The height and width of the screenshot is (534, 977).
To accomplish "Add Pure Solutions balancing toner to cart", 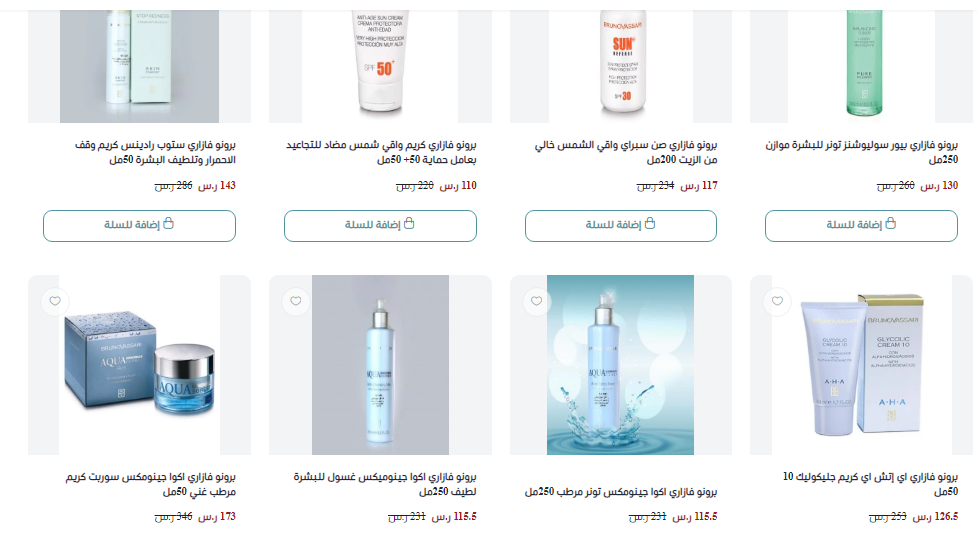I will click(861, 226).
